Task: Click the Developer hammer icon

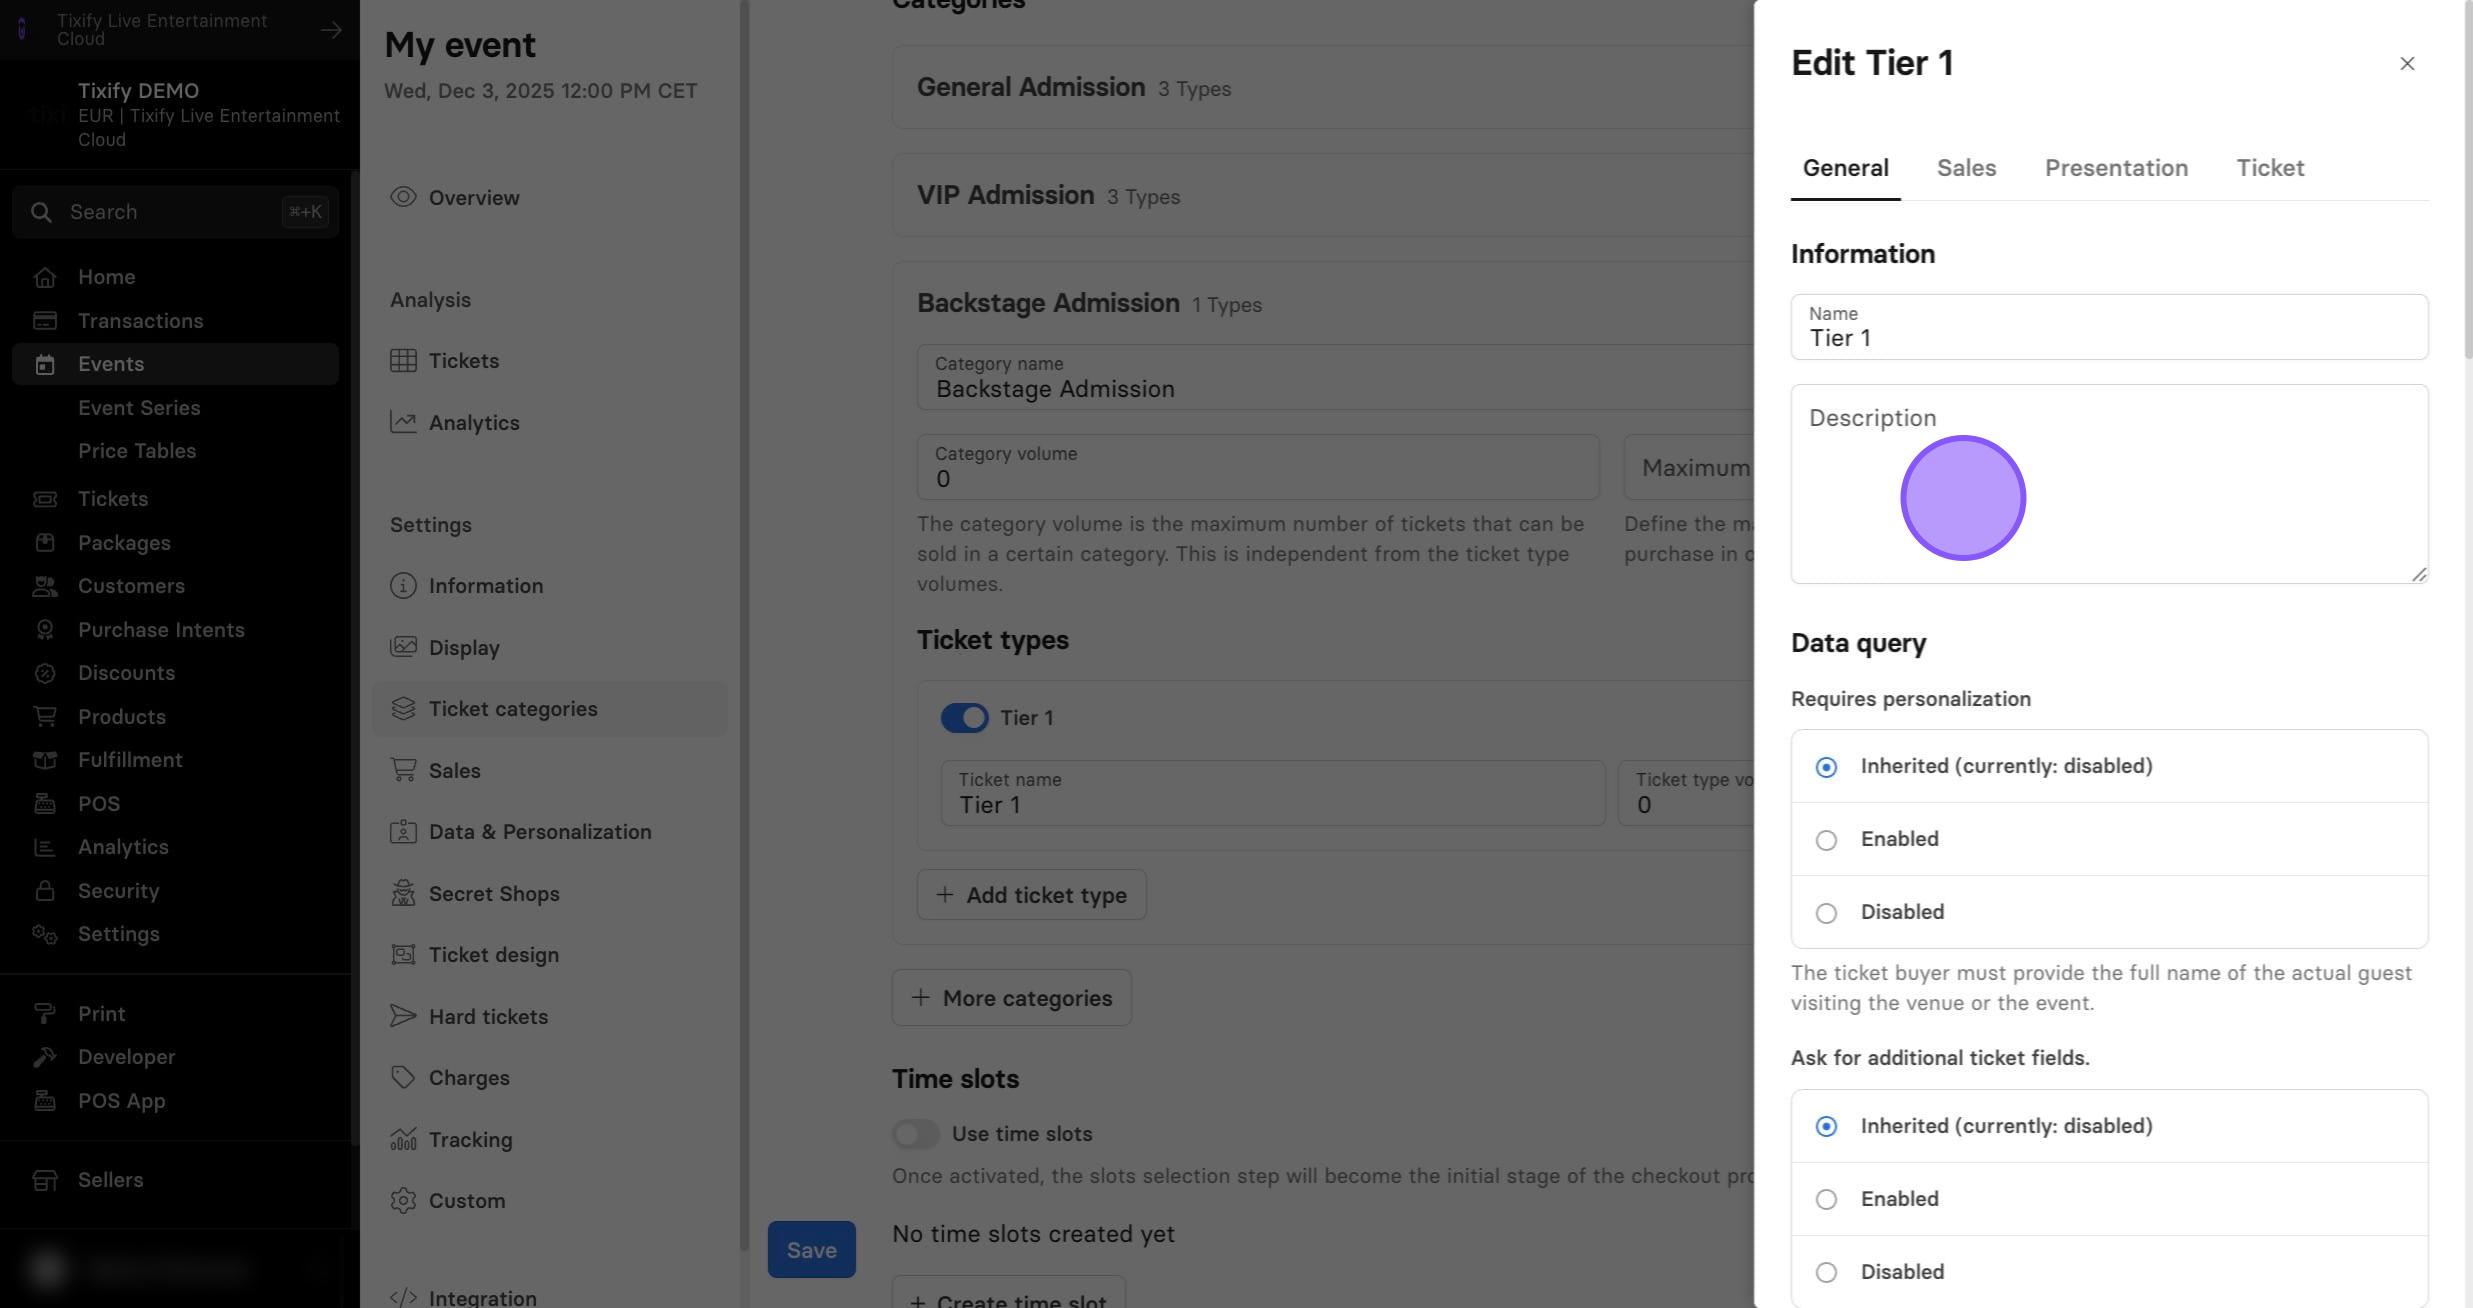Action: point(45,1057)
